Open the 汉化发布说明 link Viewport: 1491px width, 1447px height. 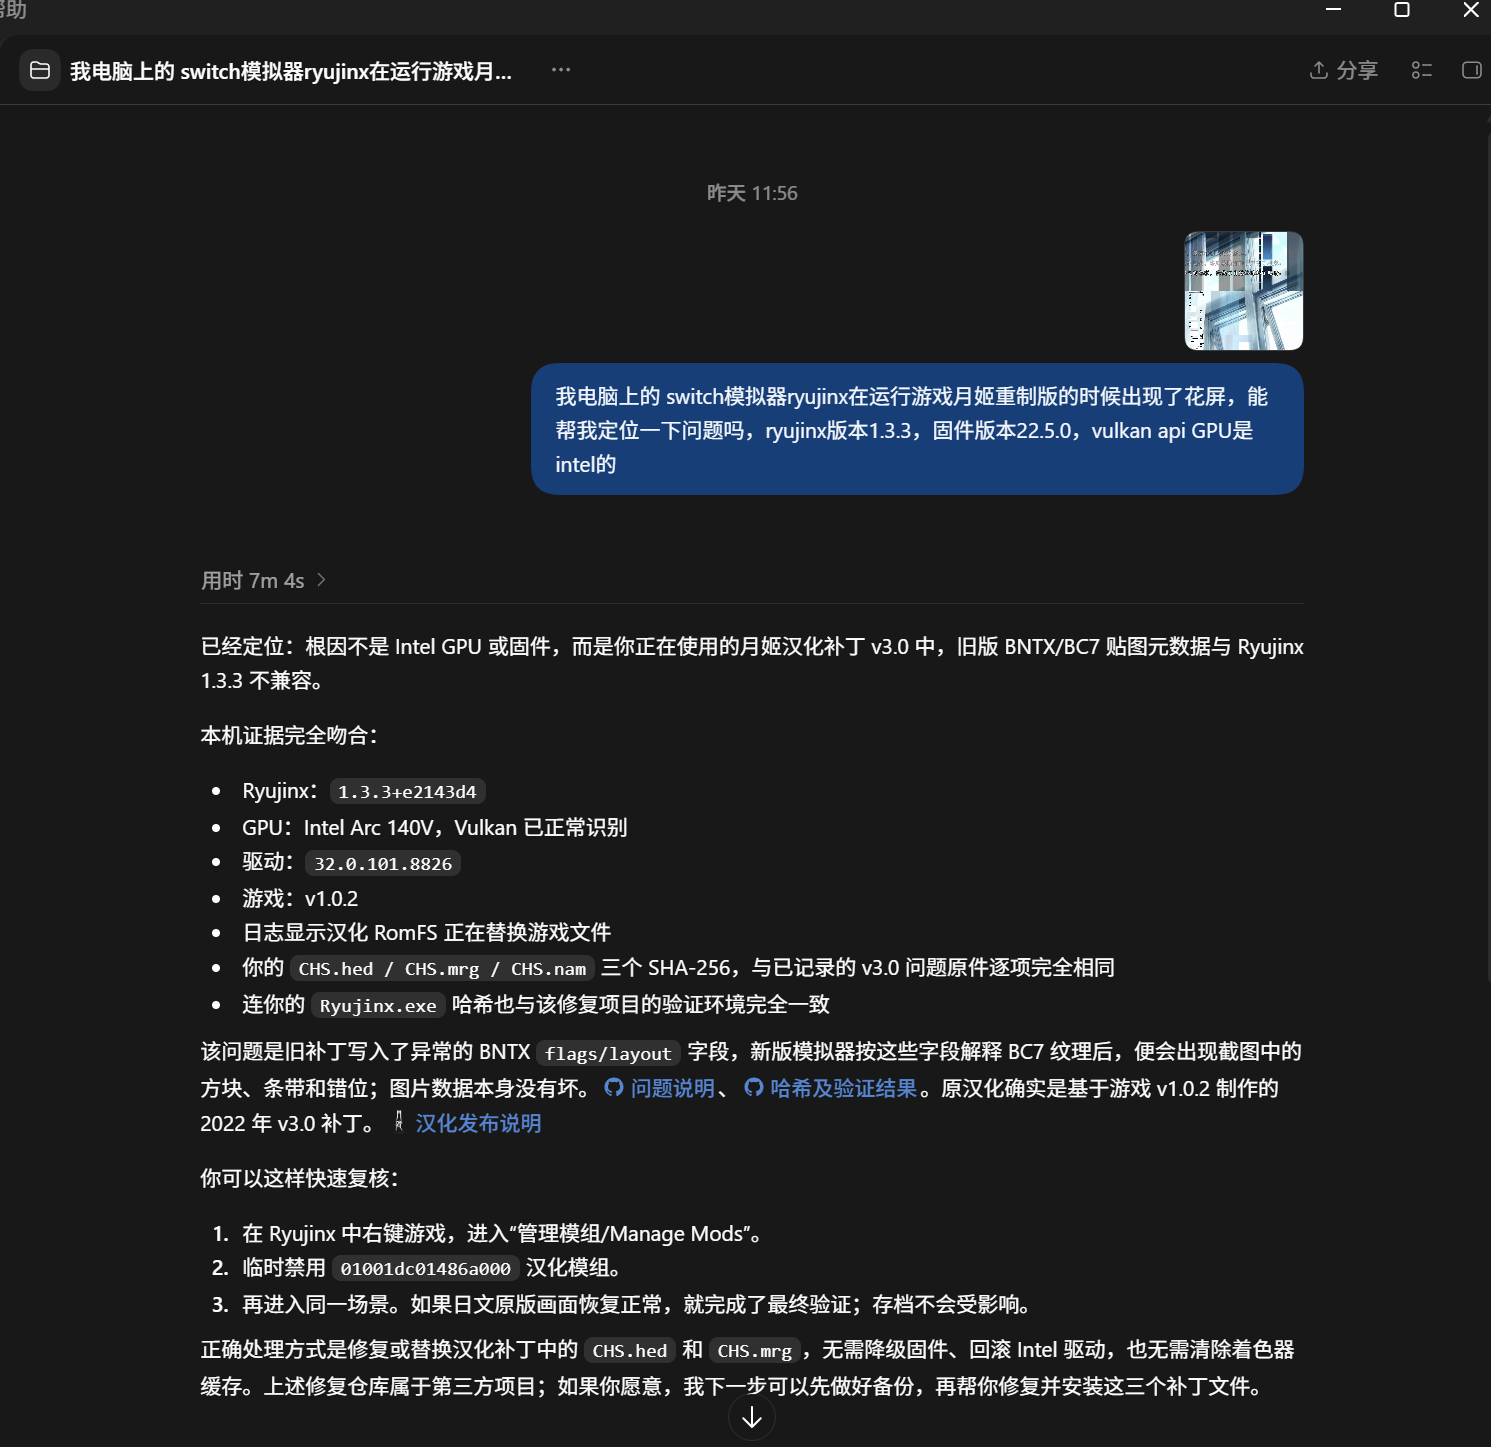478,1123
